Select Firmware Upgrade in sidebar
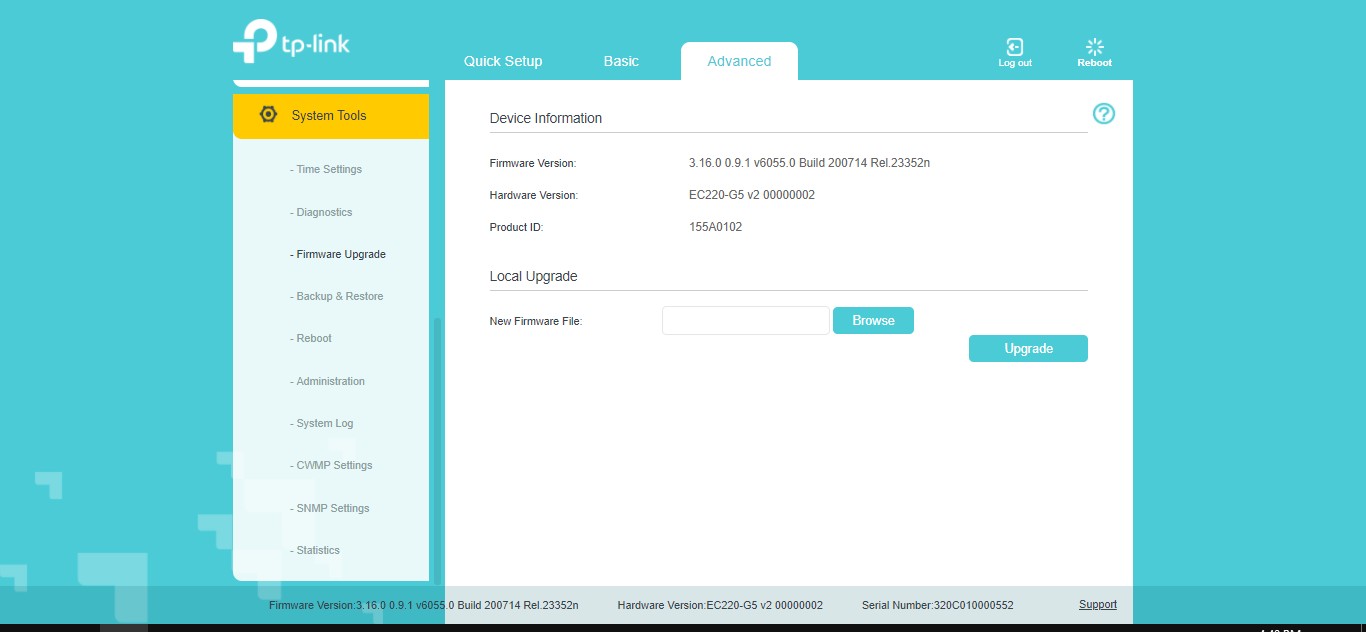Viewport: 1366px width, 632px height. coord(340,254)
